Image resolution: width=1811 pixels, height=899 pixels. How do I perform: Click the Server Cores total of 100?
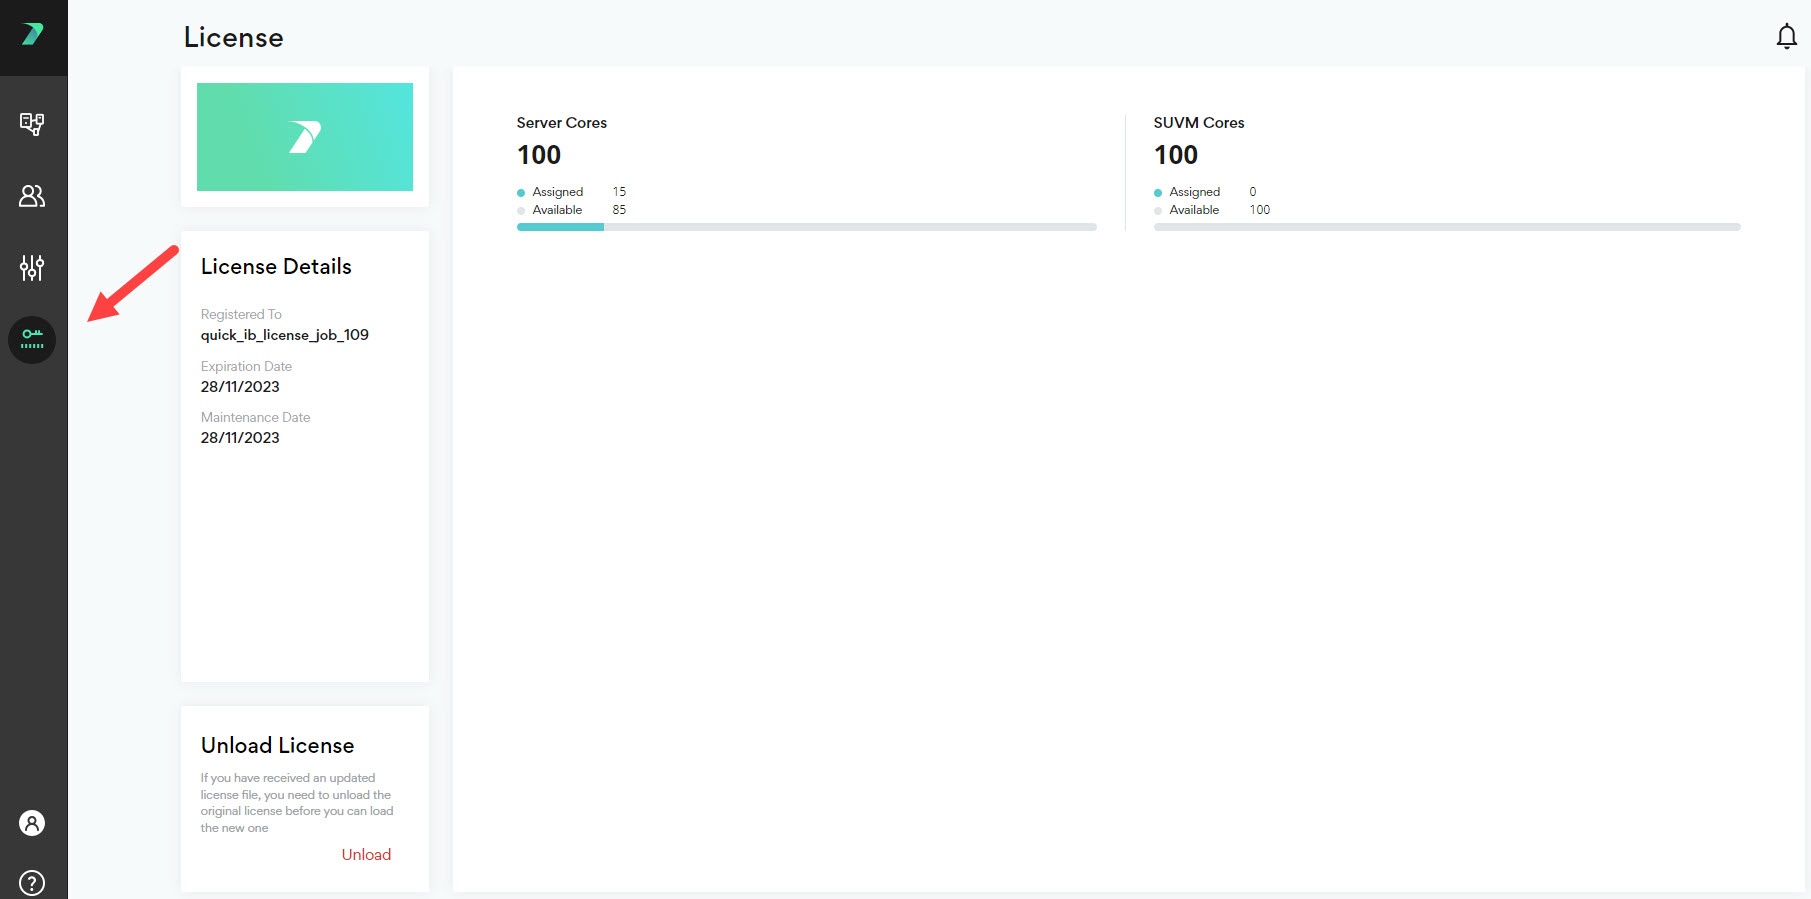point(539,155)
